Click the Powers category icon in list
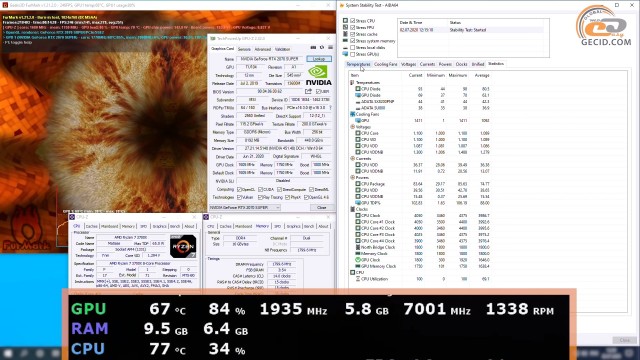The width and height of the screenshot is (640, 360). coord(352,178)
